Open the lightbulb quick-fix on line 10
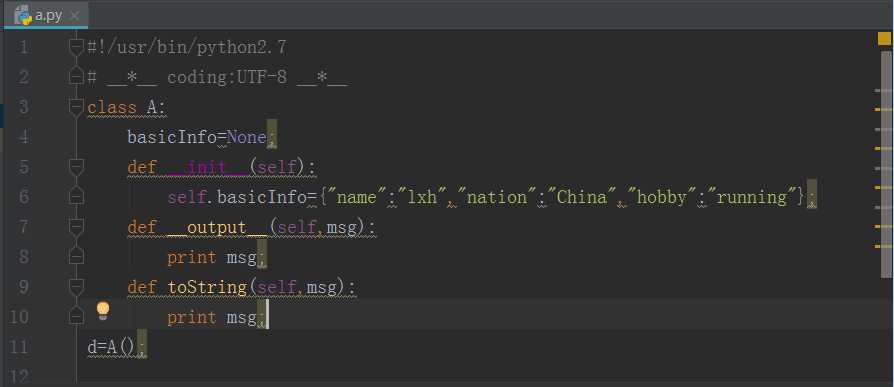This screenshot has width=894, height=387. tap(103, 311)
